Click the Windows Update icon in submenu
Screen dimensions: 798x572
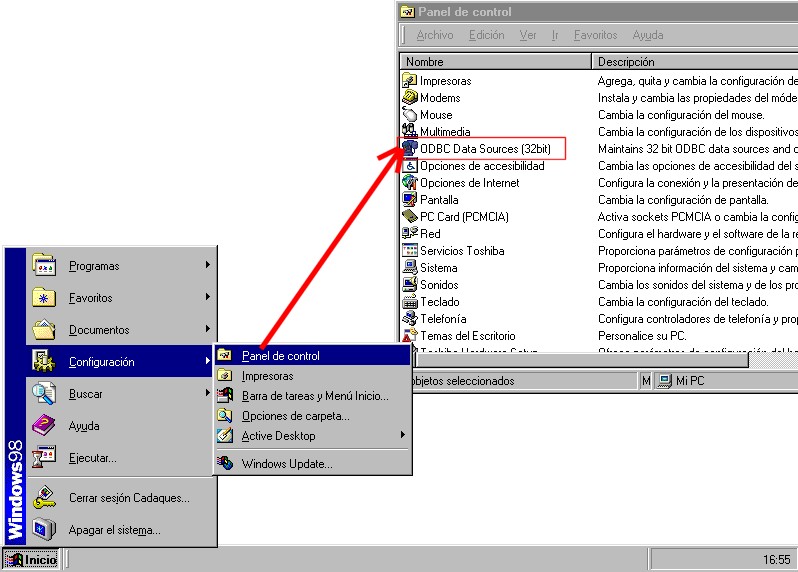[x=224, y=463]
